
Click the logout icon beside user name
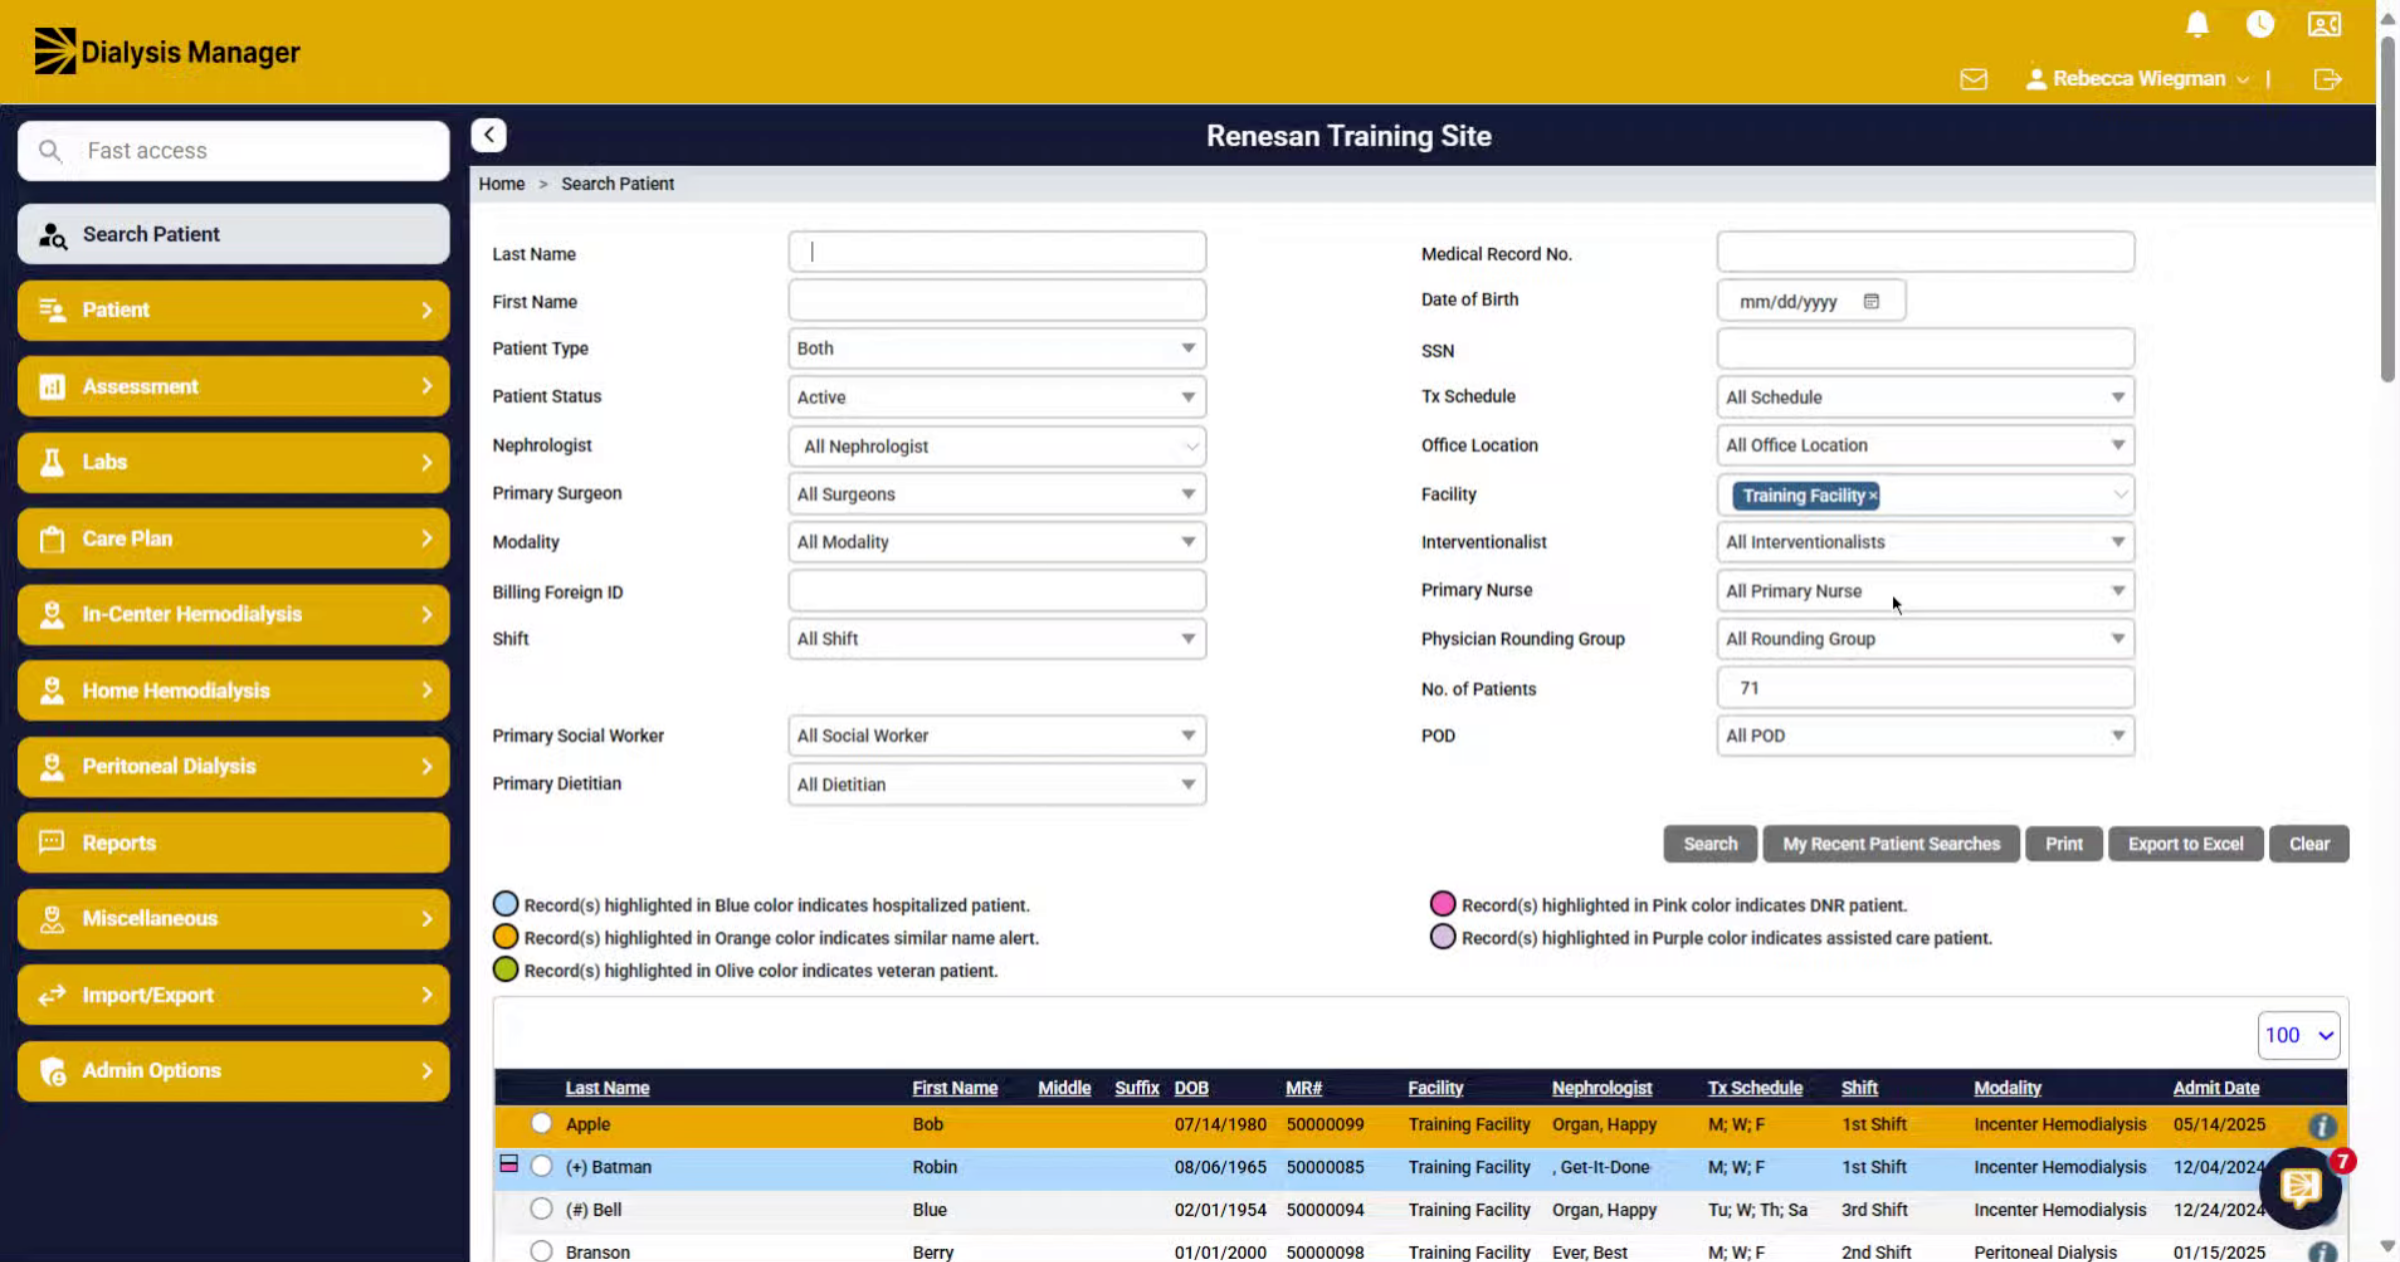pyautogui.click(x=2328, y=79)
